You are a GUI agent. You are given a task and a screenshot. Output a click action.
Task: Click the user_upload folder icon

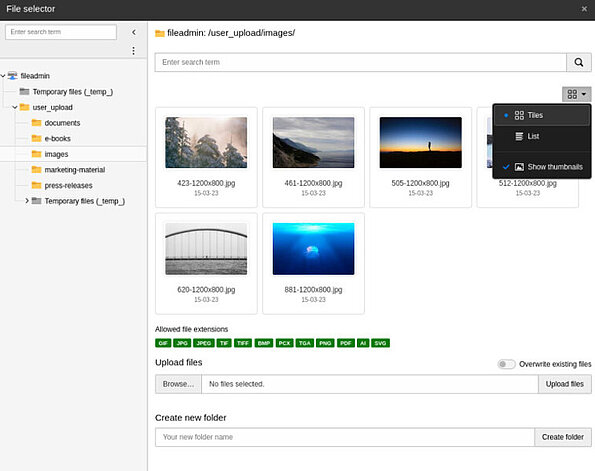(x=24, y=107)
